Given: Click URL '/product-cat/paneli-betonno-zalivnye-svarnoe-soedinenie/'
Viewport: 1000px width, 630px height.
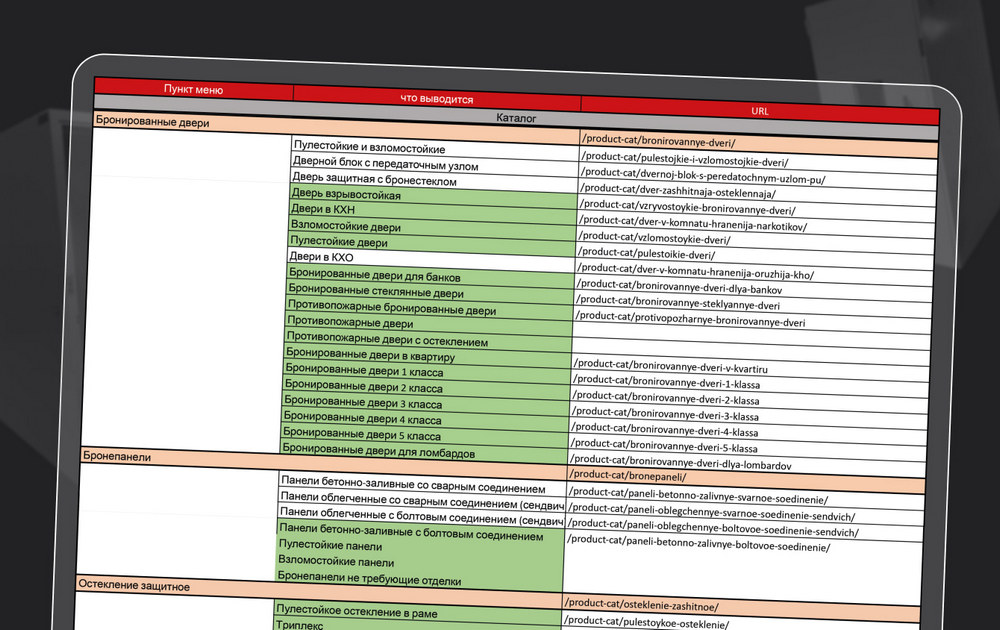Looking at the screenshot, I should 698,495.
